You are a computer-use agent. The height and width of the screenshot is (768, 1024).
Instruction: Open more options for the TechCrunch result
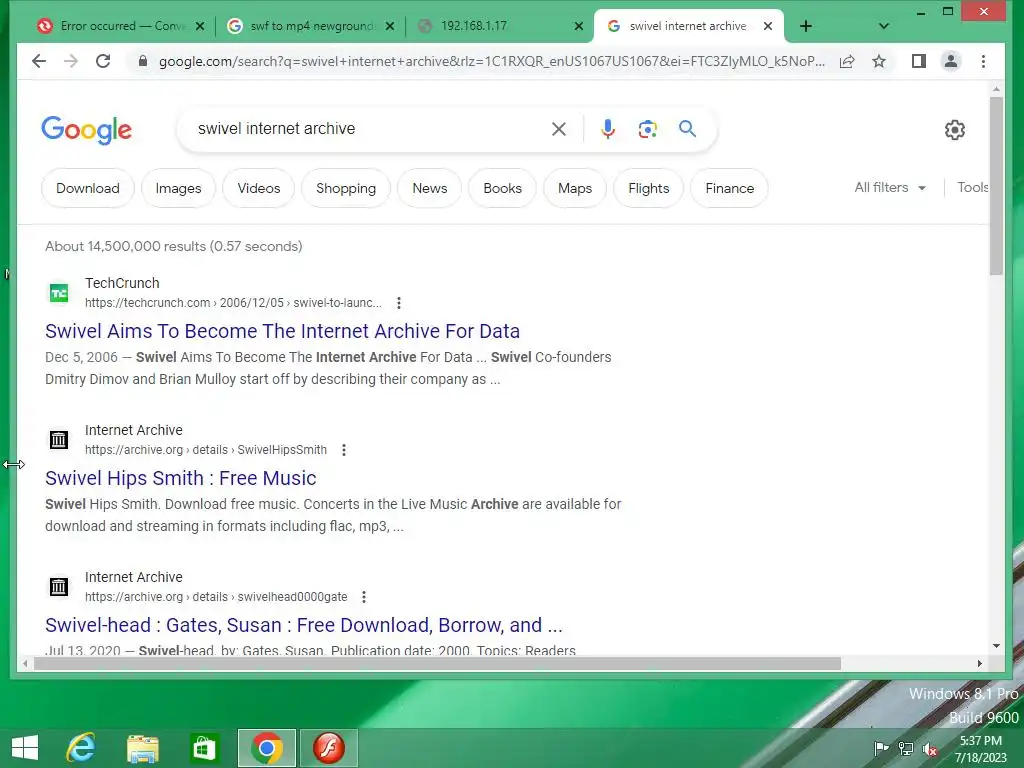[399, 303]
